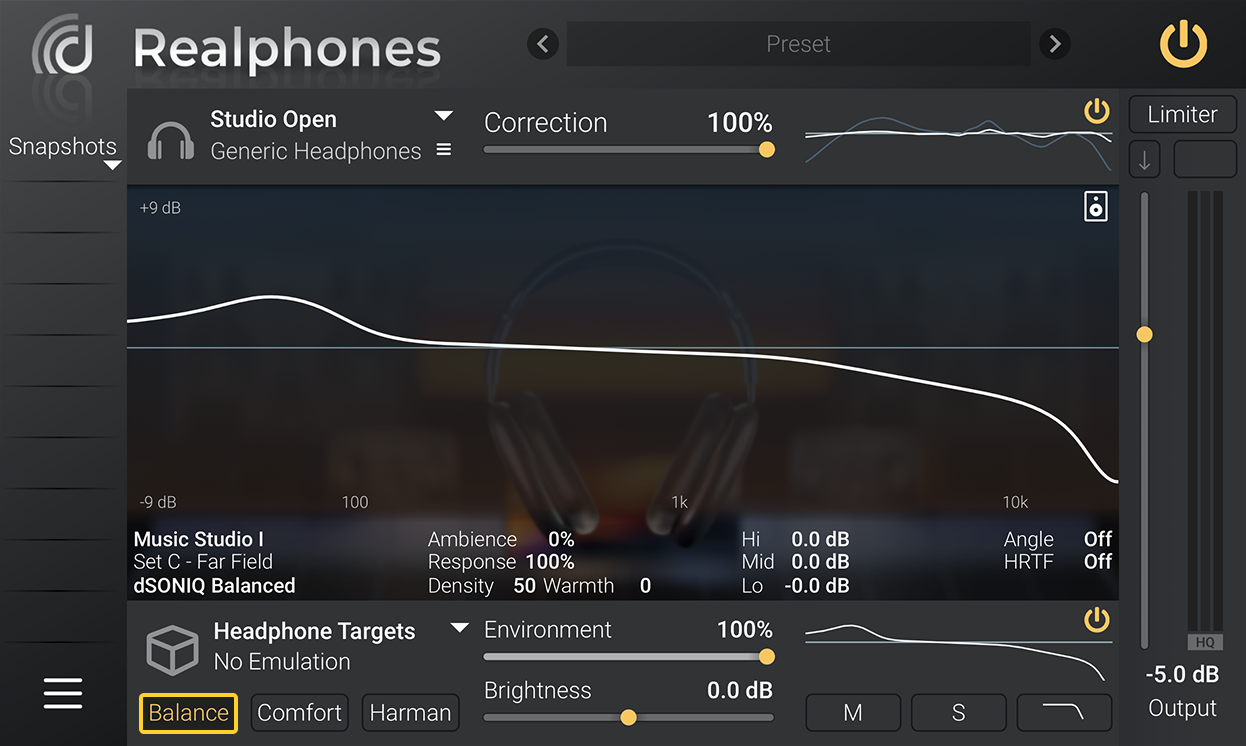Click the speaker icon on the frequency graph

tap(1095, 206)
